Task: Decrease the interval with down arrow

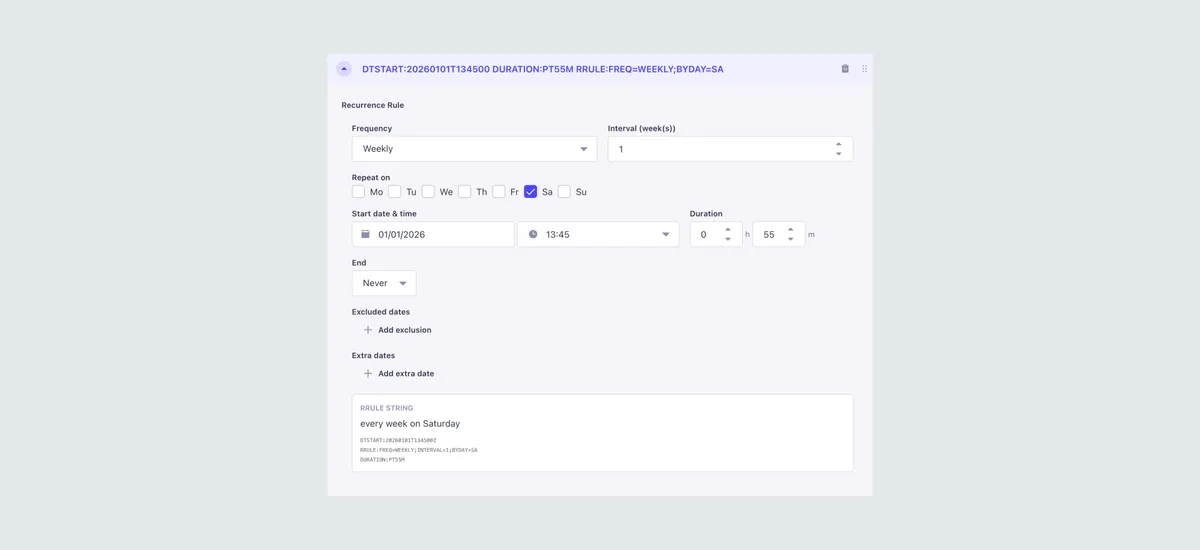Action: point(838,154)
